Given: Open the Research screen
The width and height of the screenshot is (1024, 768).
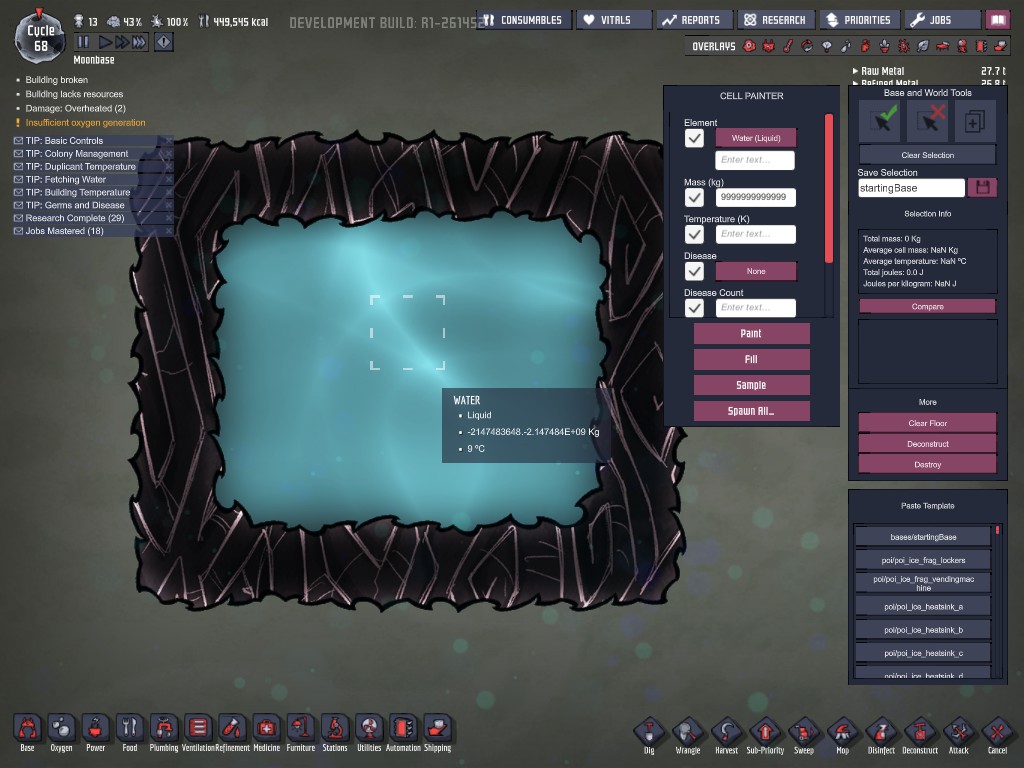Looking at the screenshot, I should (775, 20).
